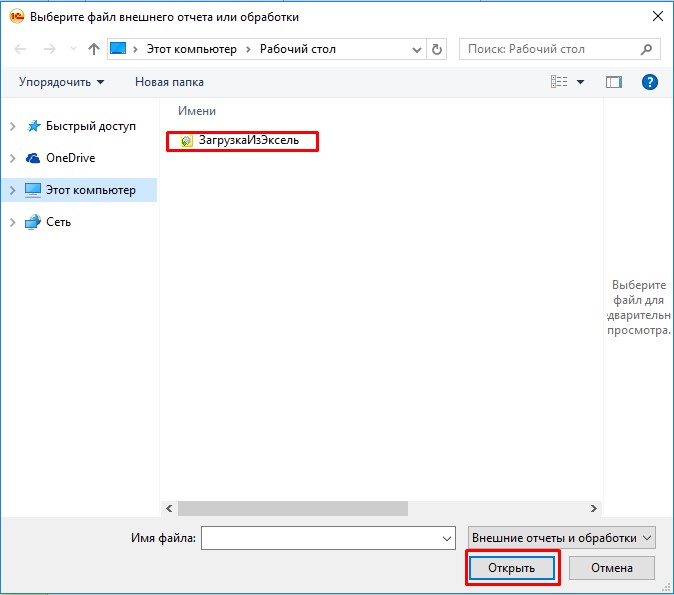Click the computer icon in address bar
This screenshot has width=674, height=595.
tap(118, 48)
